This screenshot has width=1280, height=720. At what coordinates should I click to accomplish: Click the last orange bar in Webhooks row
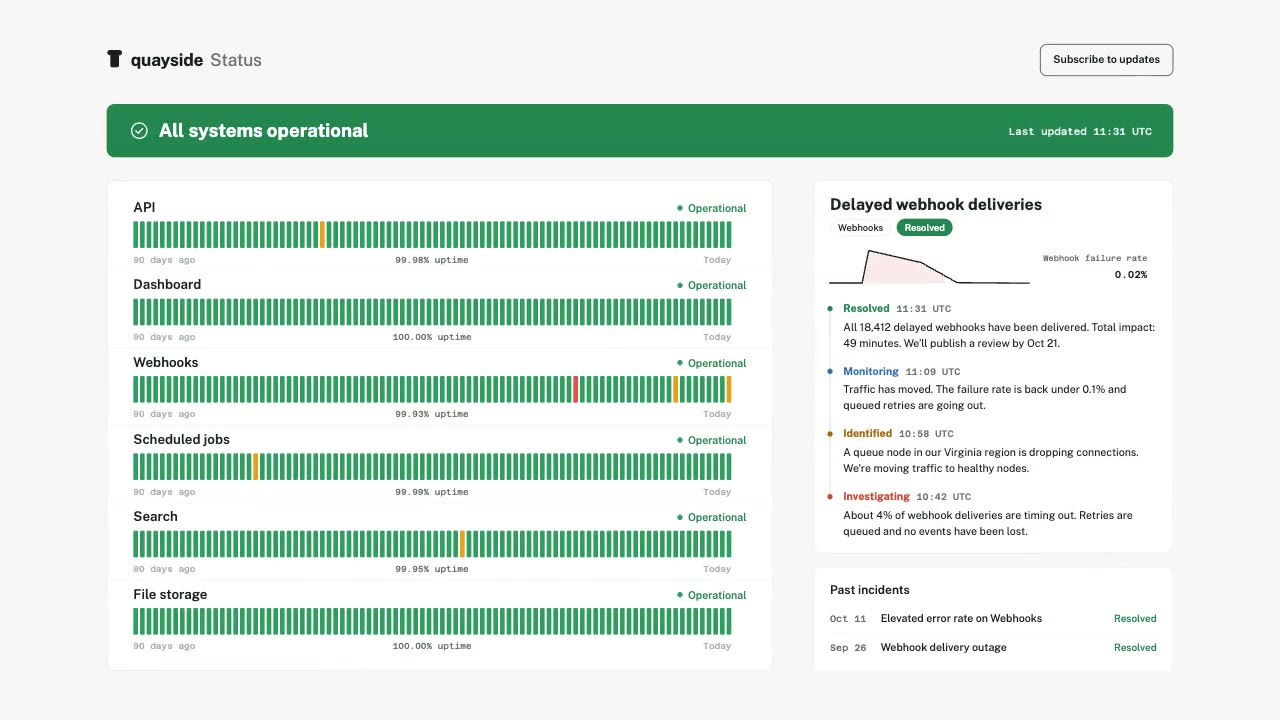point(729,390)
